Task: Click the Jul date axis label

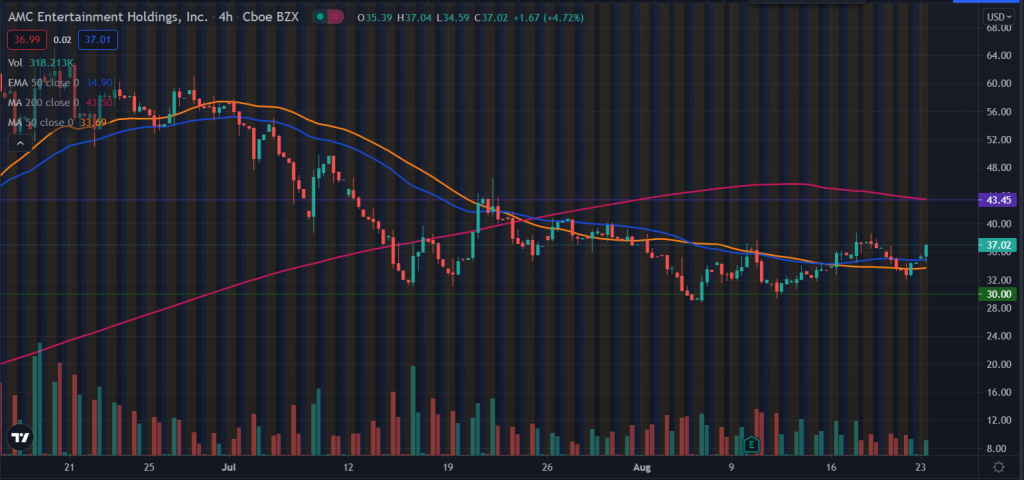Action: pos(228,468)
